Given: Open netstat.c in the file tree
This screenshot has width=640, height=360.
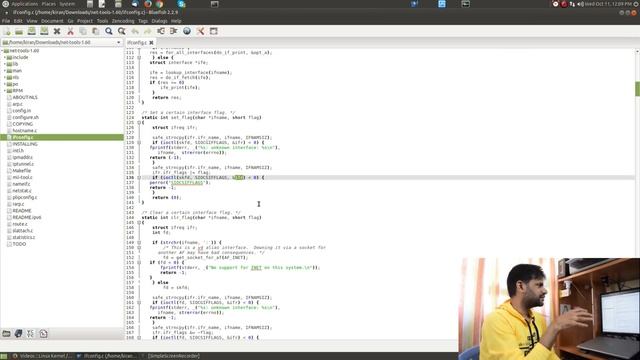Looking at the screenshot, I should pyautogui.click(x=22, y=191).
